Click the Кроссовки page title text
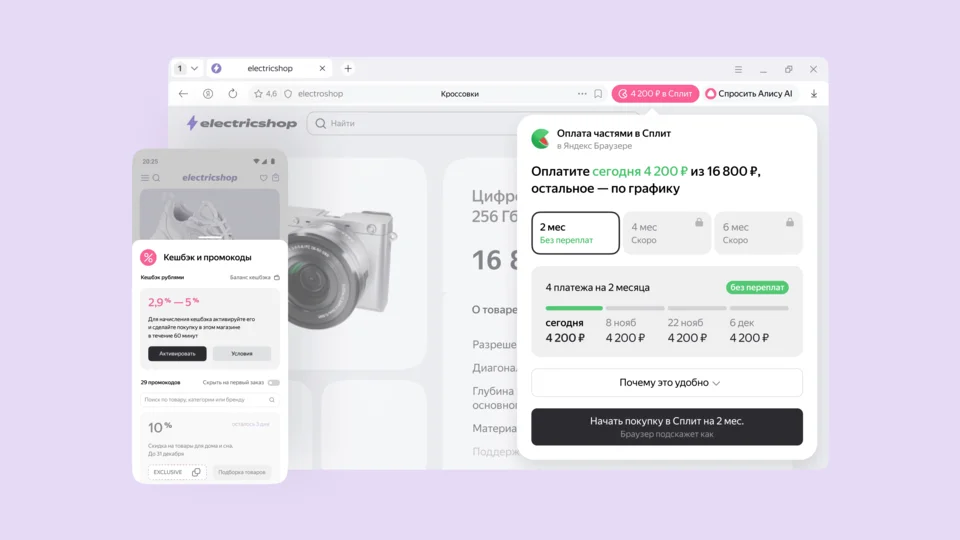This screenshot has width=960, height=540. pyautogui.click(x=460, y=94)
